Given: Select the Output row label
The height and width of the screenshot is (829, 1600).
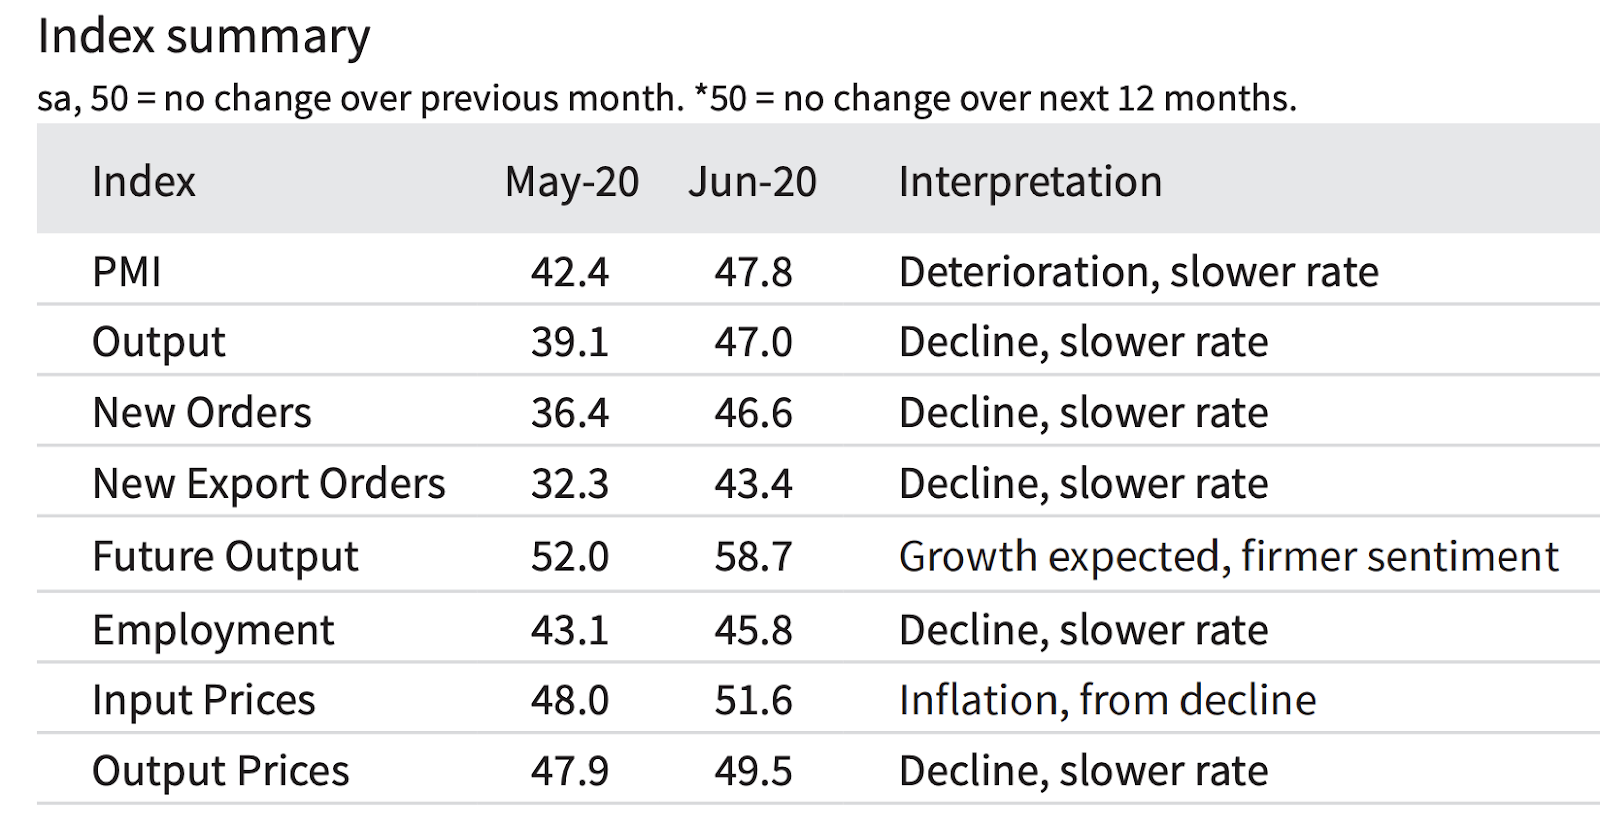Looking at the screenshot, I should tap(158, 342).
